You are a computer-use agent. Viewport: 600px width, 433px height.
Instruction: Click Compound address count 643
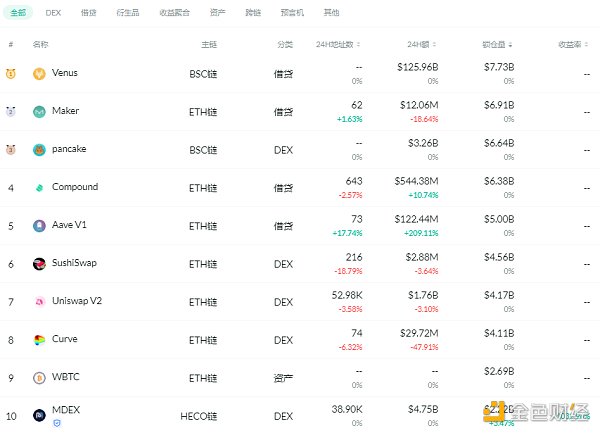pos(354,181)
